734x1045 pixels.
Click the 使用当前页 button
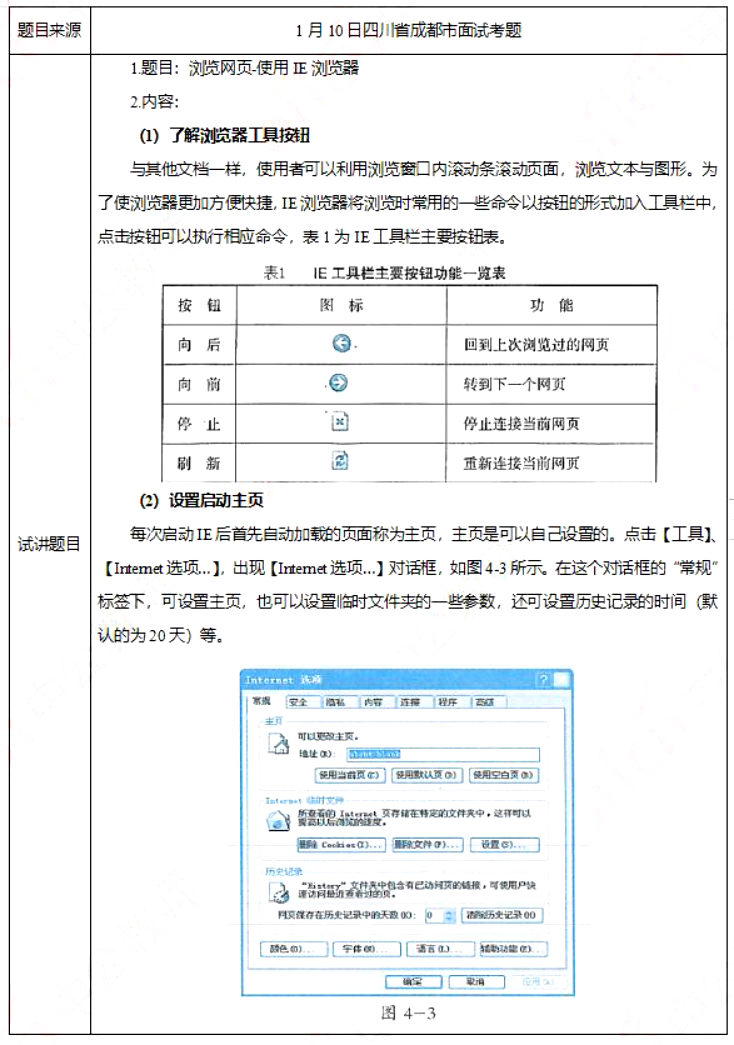pyautogui.click(x=349, y=775)
